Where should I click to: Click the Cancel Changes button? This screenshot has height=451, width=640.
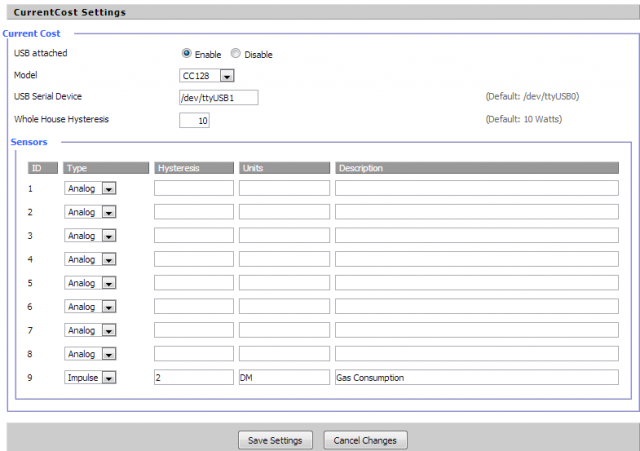[x=365, y=440]
